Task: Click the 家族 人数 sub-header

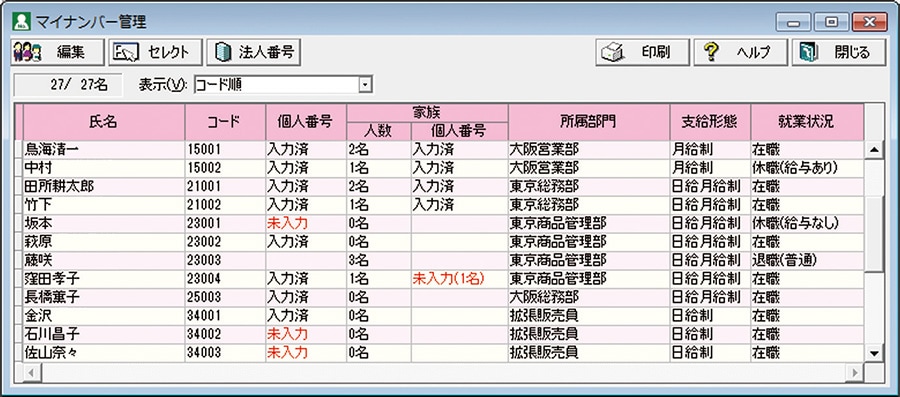Action: [x=378, y=131]
